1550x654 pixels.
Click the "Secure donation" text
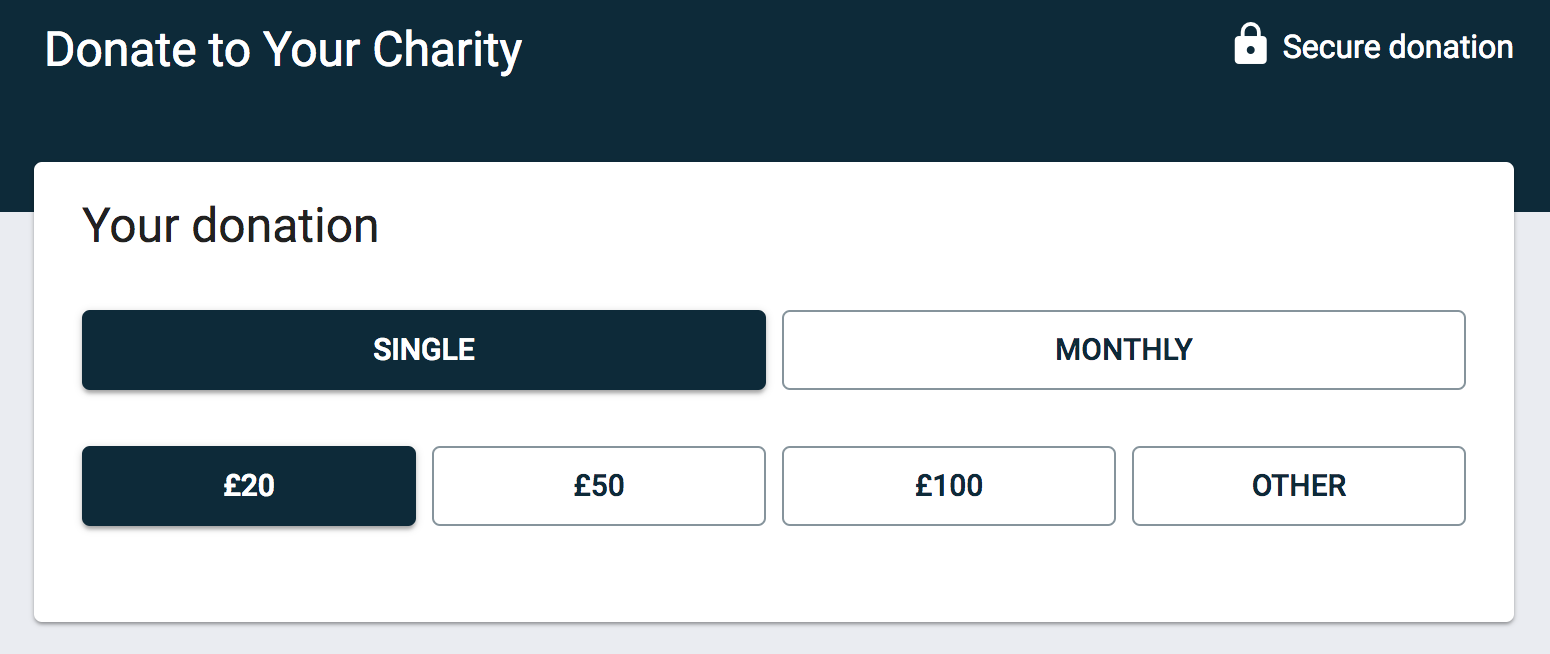1397,47
